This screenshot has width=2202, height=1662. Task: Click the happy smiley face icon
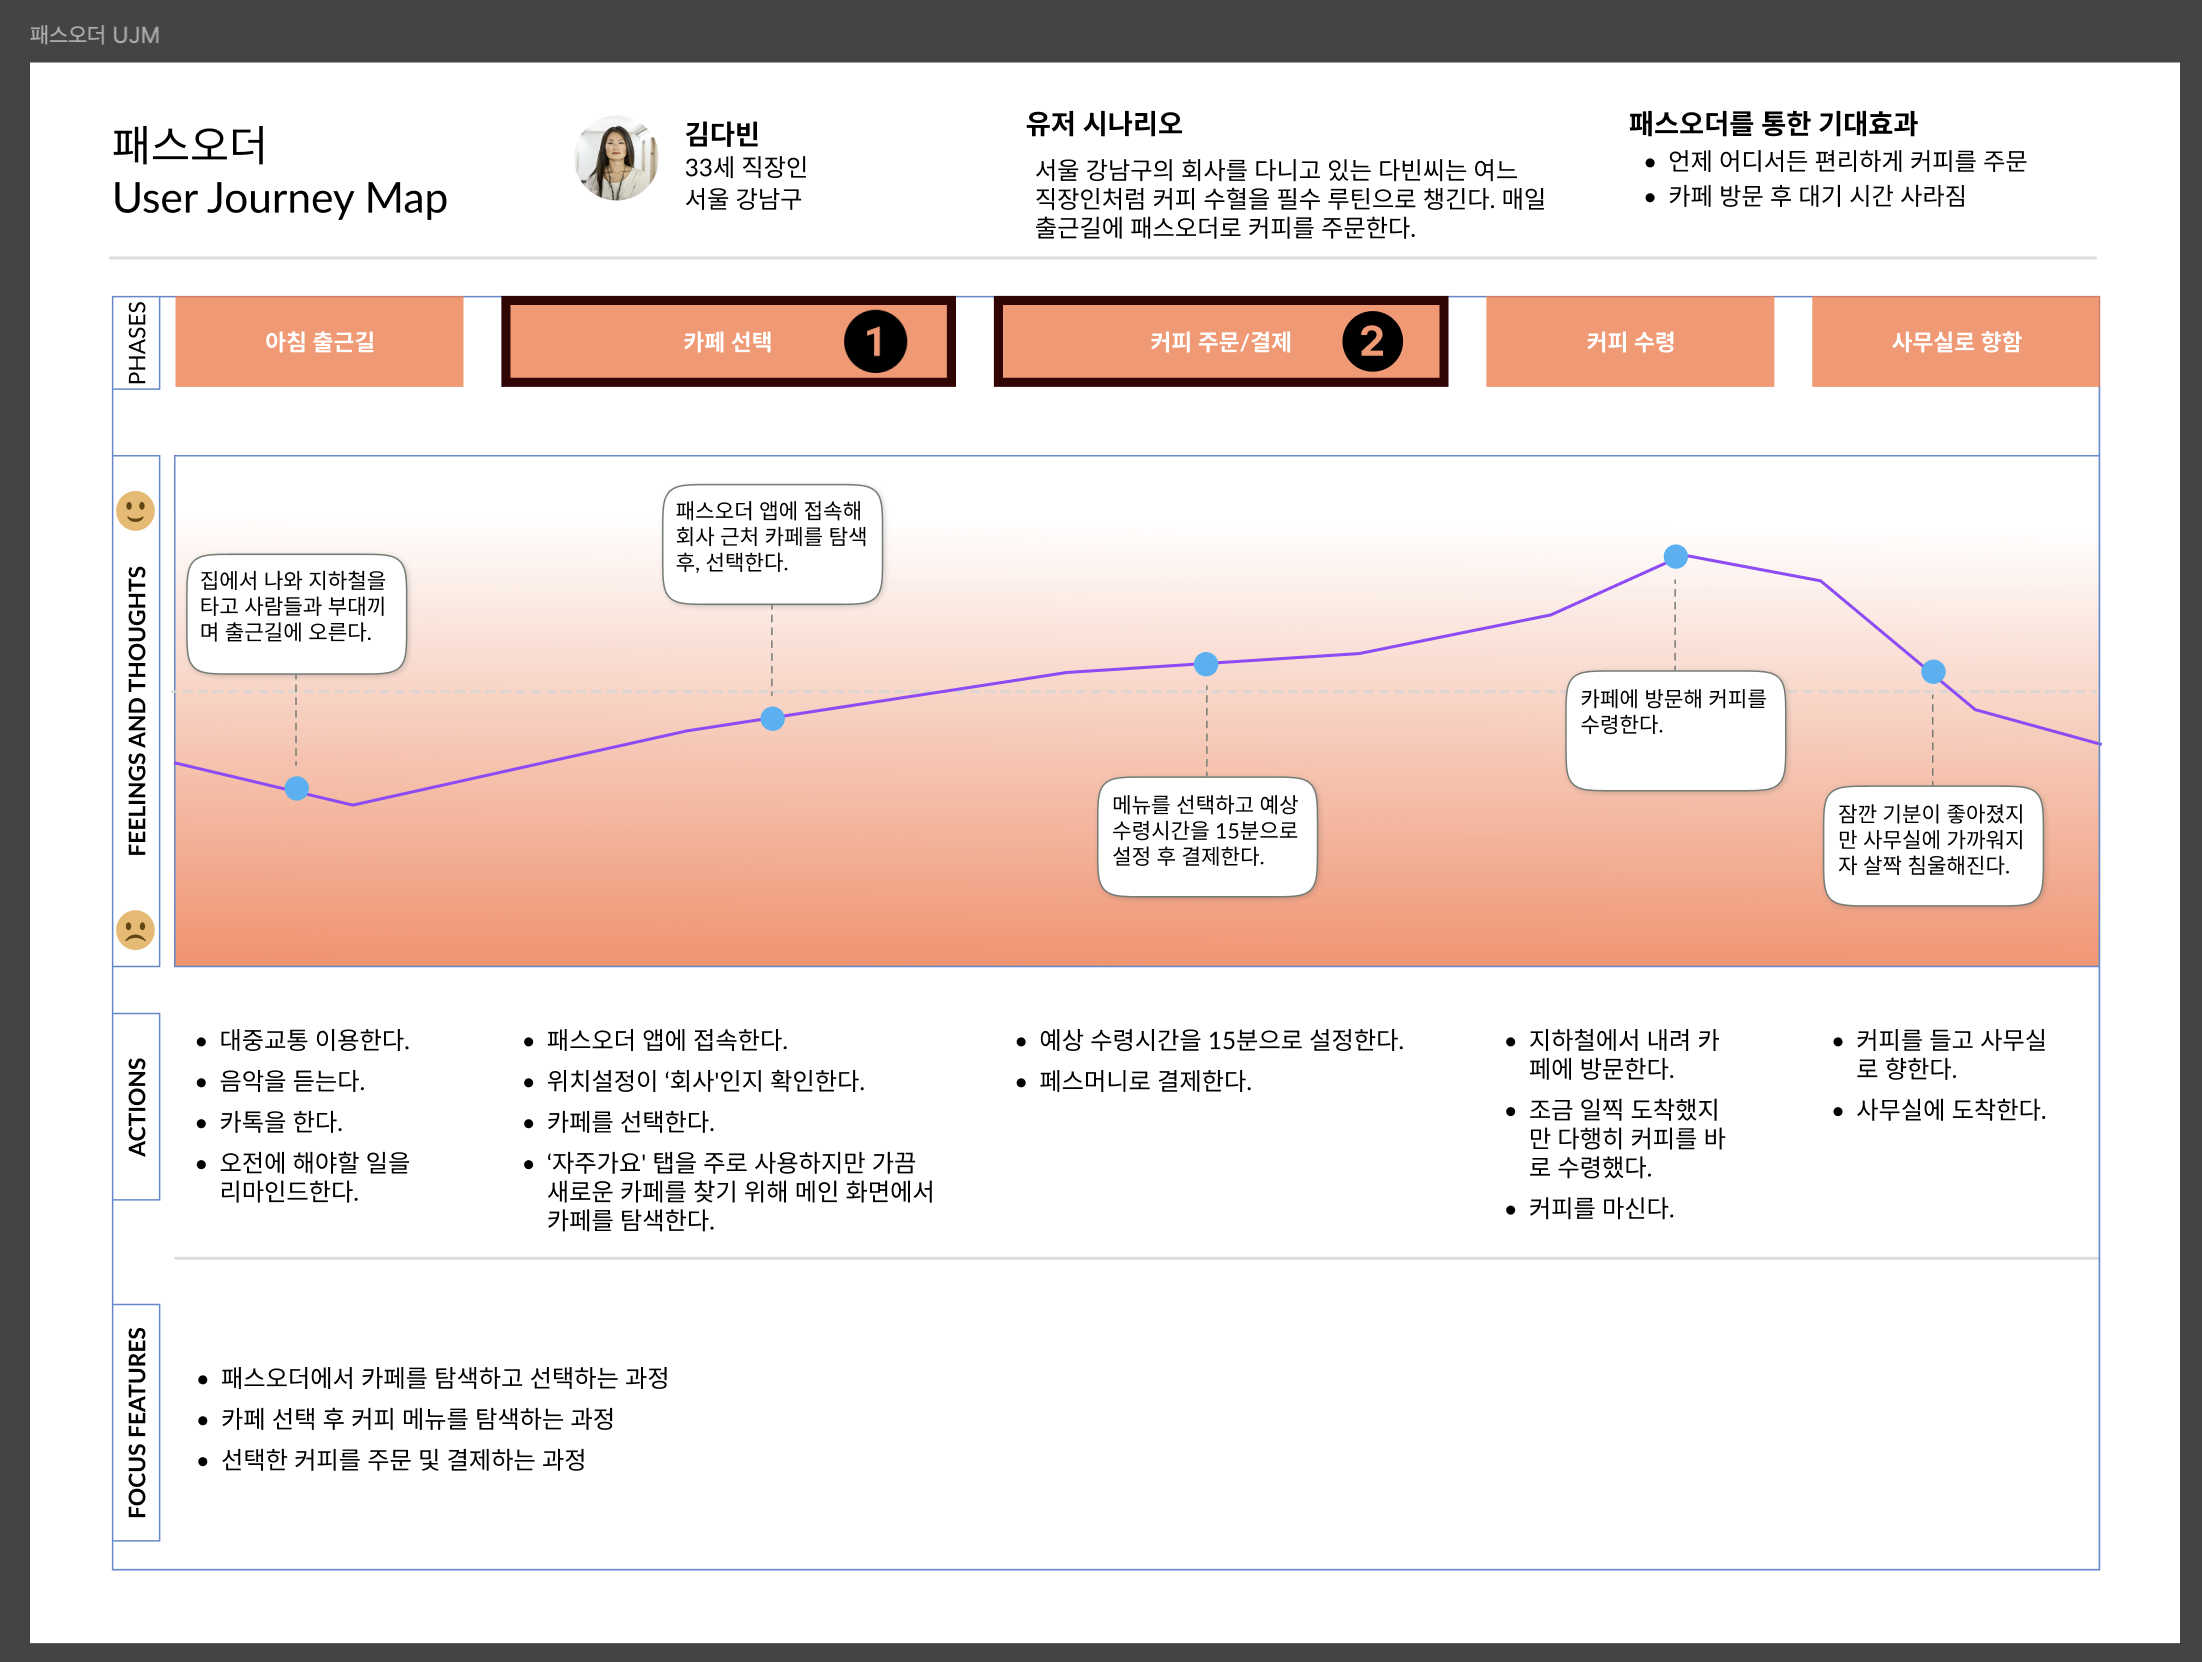tap(135, 511)
